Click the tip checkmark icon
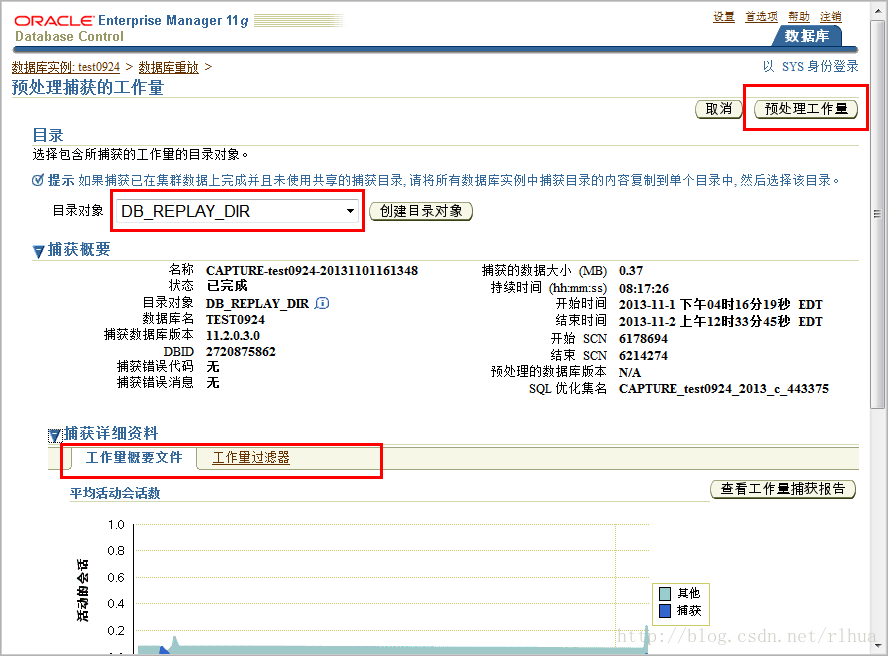 (37, 180)
